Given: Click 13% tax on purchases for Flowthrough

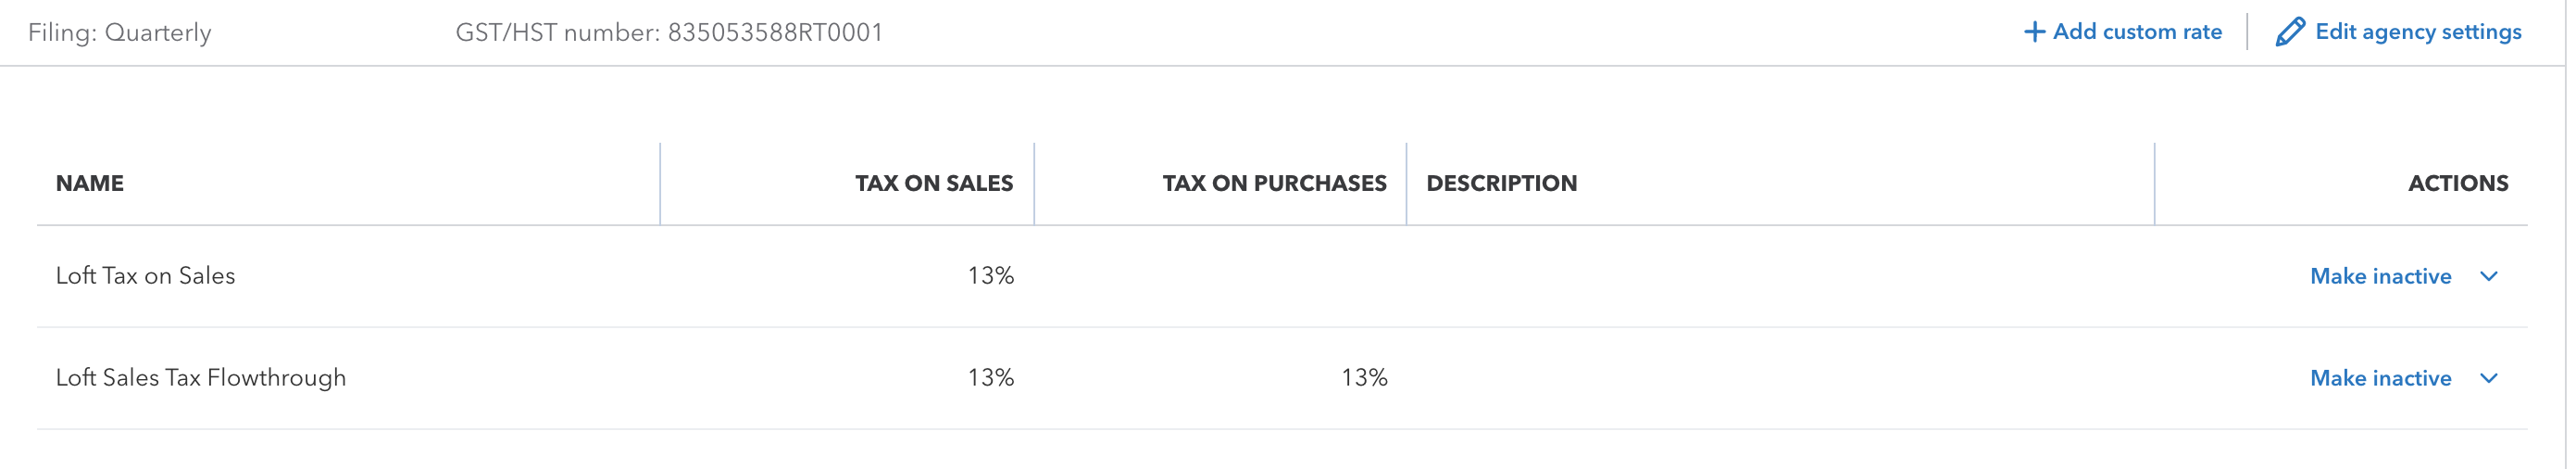Looking at the screenshot, I should click(1364, 378).
